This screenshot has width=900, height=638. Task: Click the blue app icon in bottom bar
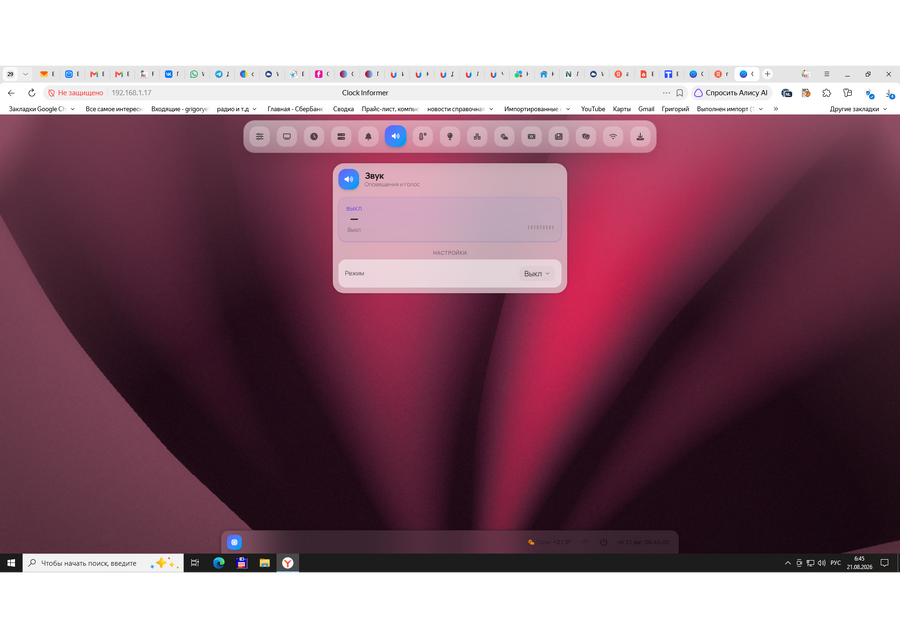[x=234, y=542]
